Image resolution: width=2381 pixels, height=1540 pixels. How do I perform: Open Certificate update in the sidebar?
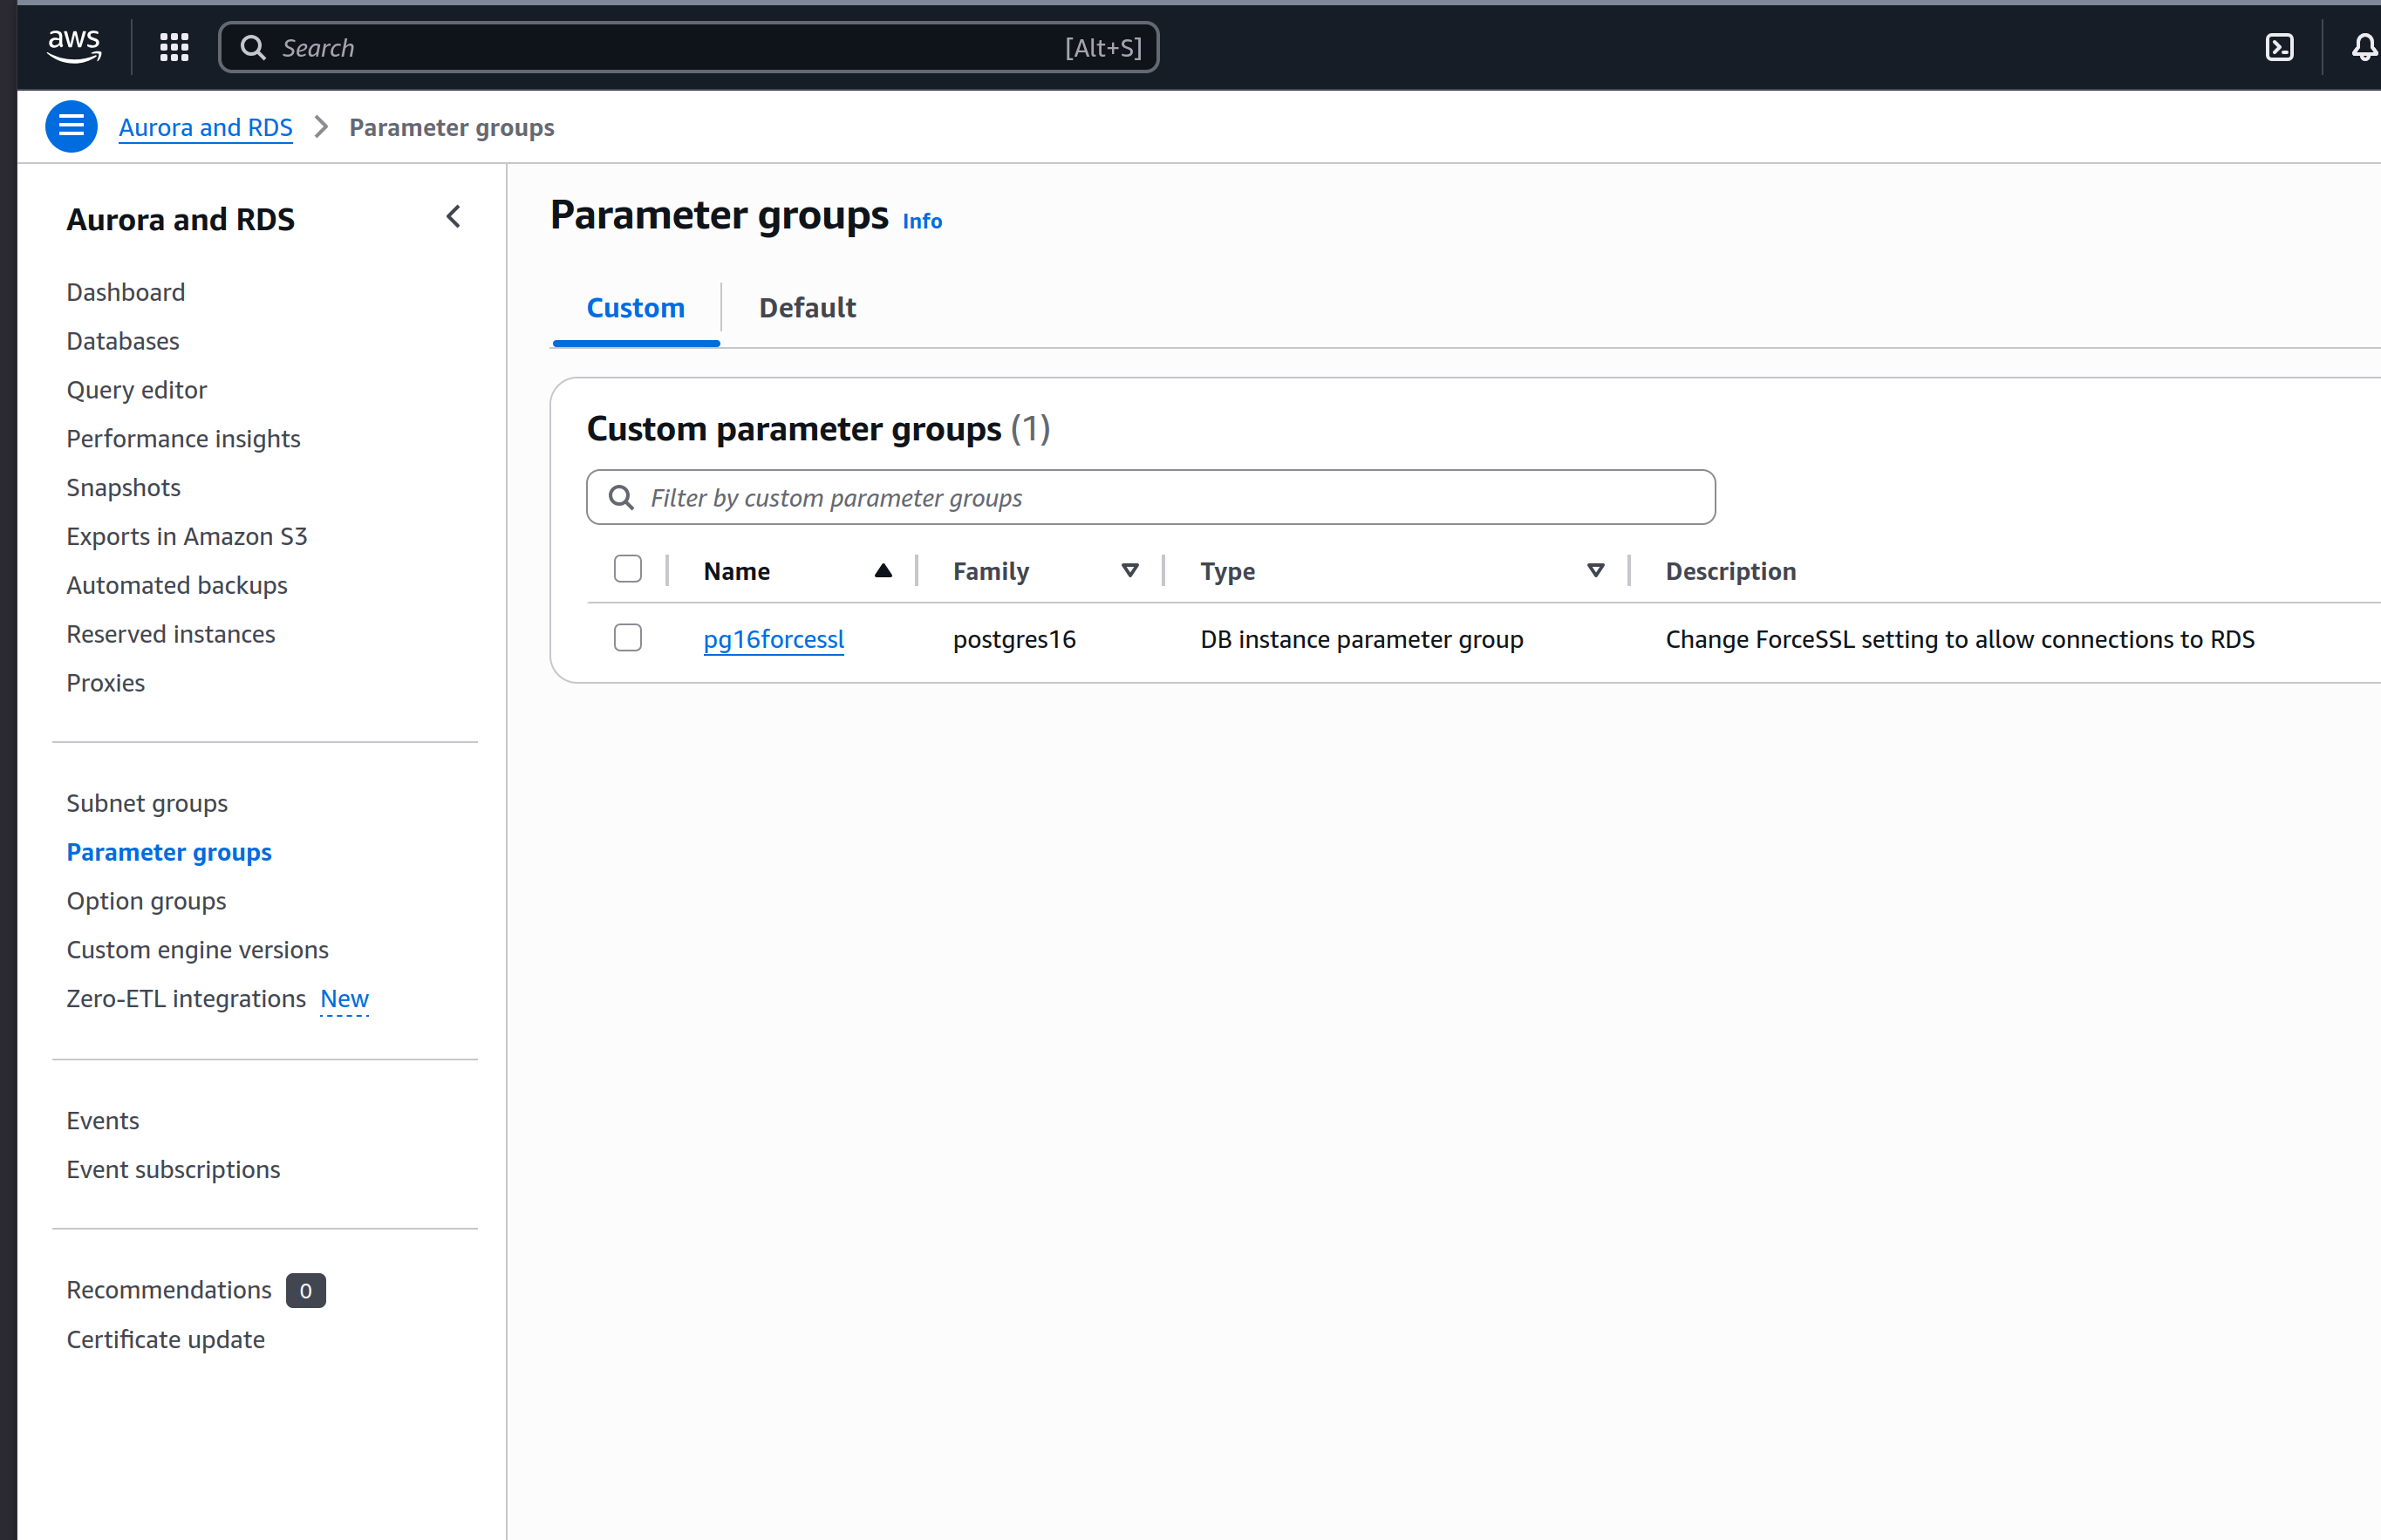coord(166,1340)
